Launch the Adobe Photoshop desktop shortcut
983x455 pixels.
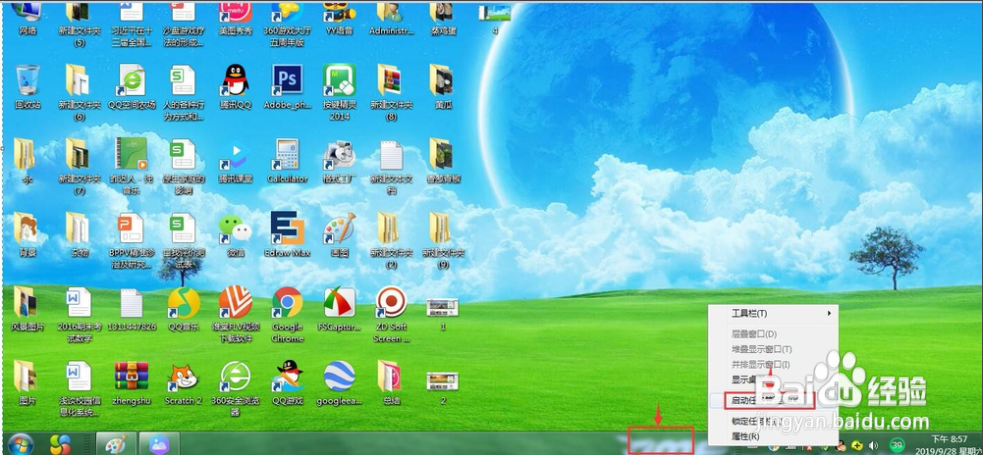coord(288,86)
